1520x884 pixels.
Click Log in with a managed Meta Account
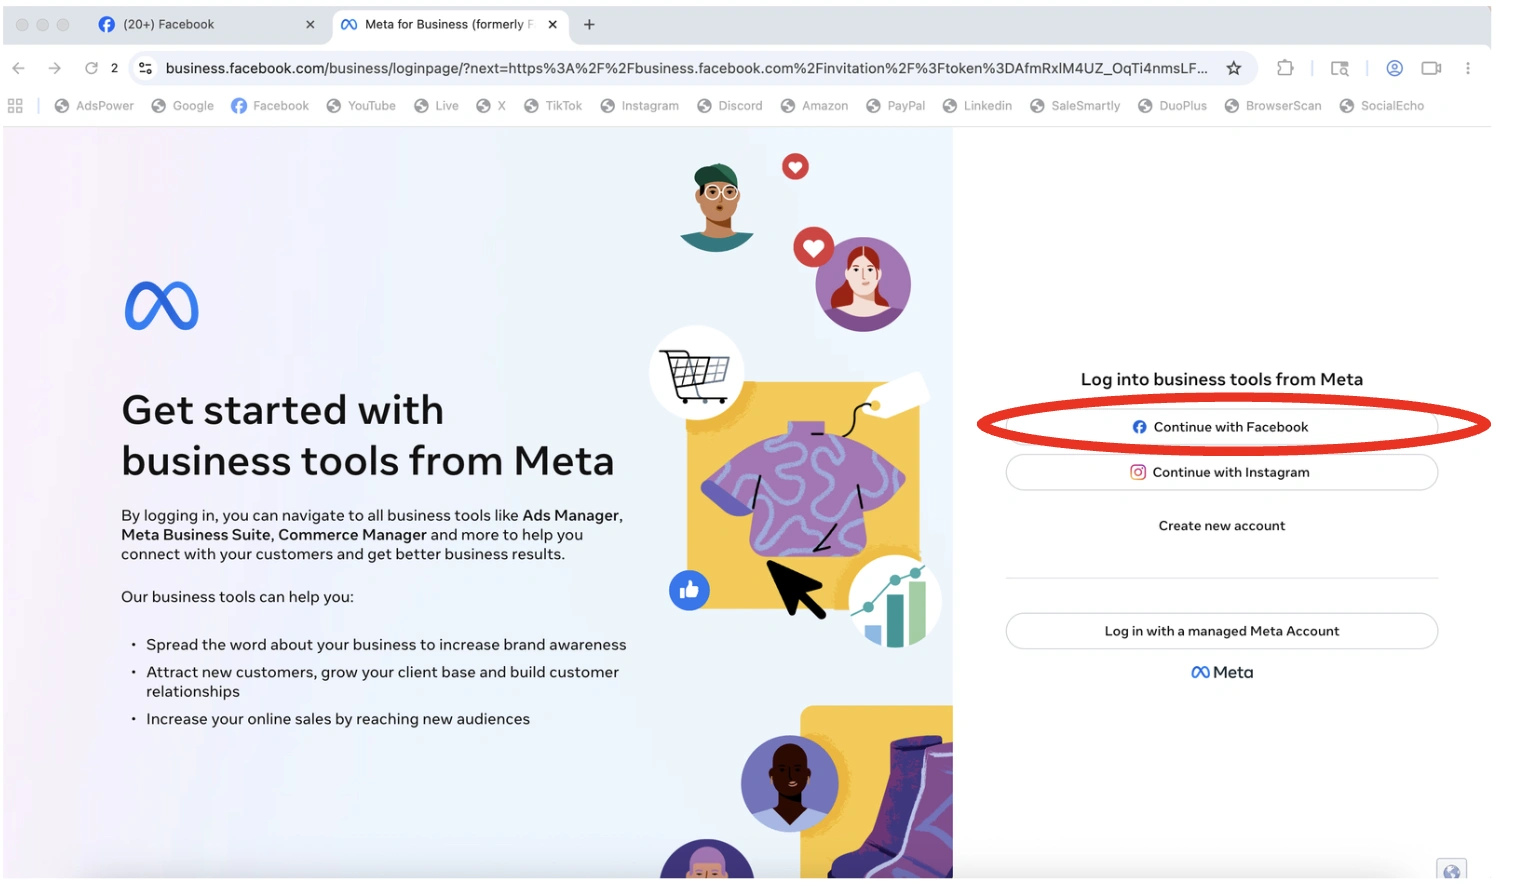[1221, 631]
